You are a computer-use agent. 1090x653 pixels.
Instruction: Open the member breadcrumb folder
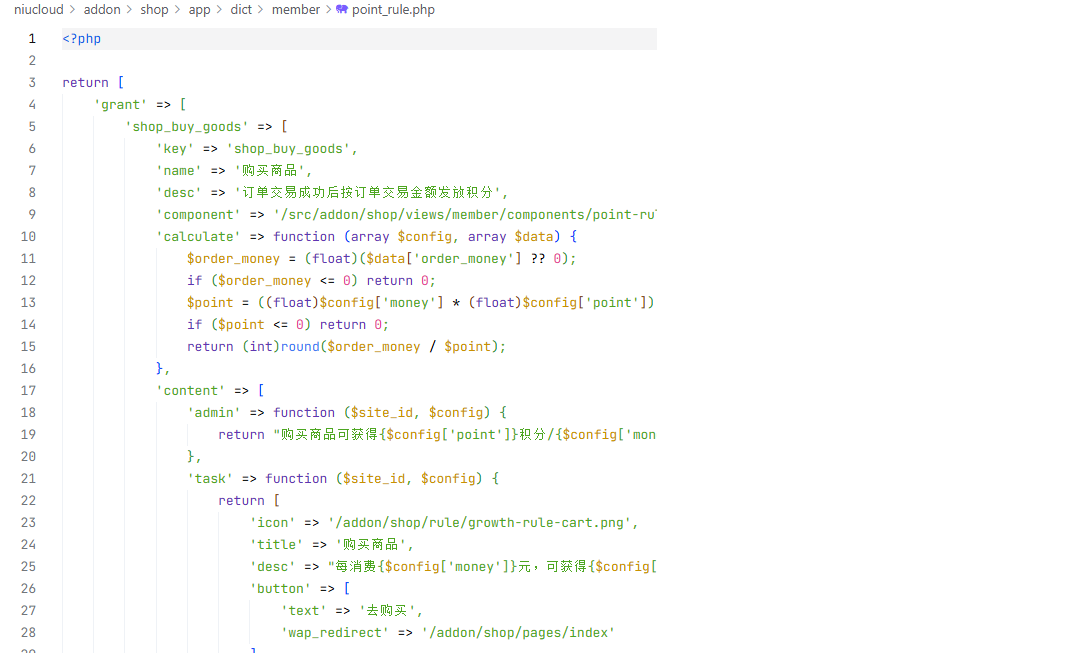coord(295,10)
